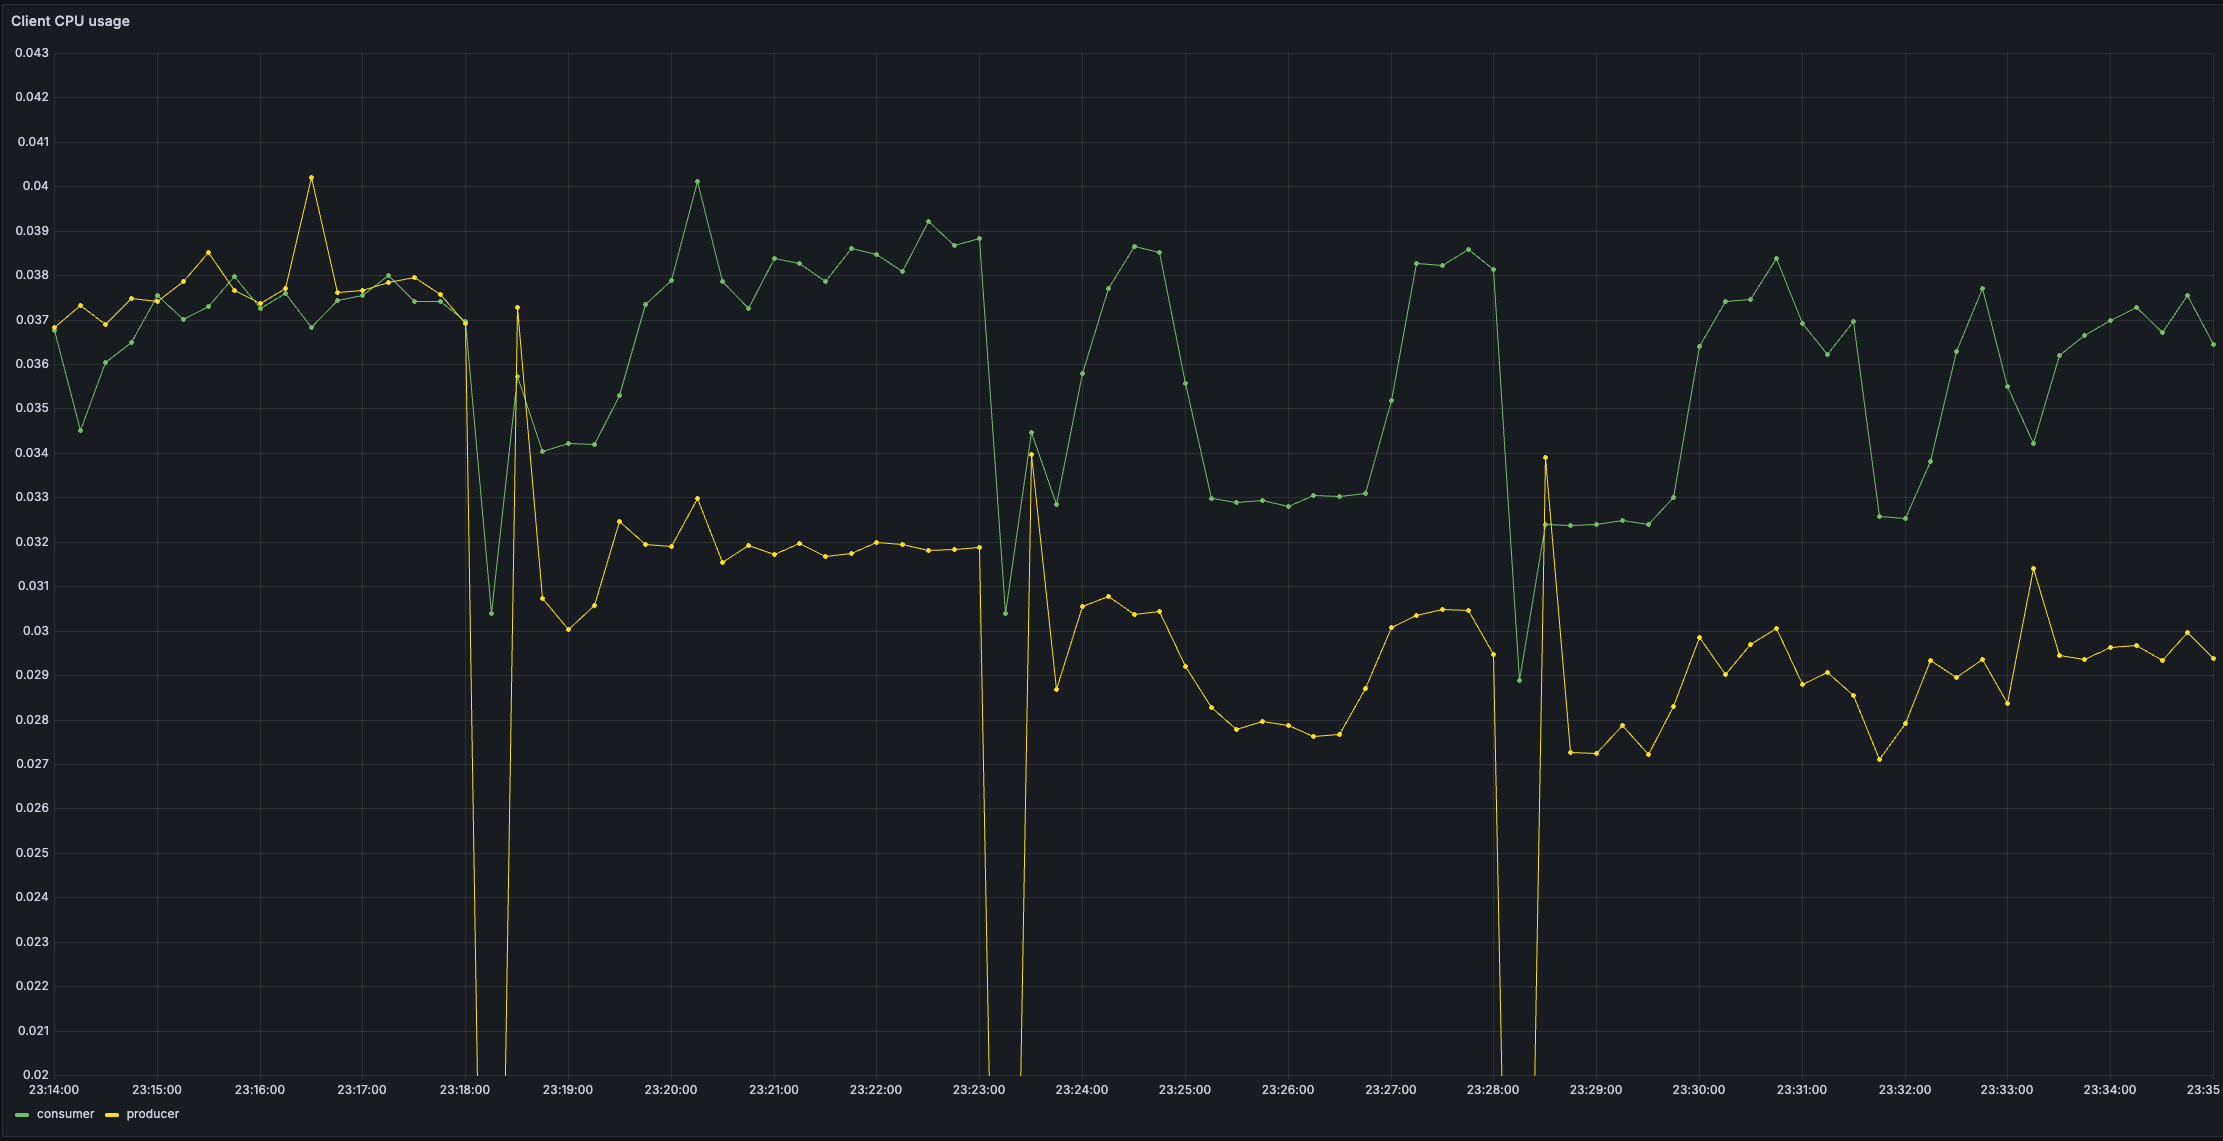Screen dimensions: 2223x1141
Task: Click consumer peak point near 0.039 before 23:23:00
Action: (x=928, y=222)
